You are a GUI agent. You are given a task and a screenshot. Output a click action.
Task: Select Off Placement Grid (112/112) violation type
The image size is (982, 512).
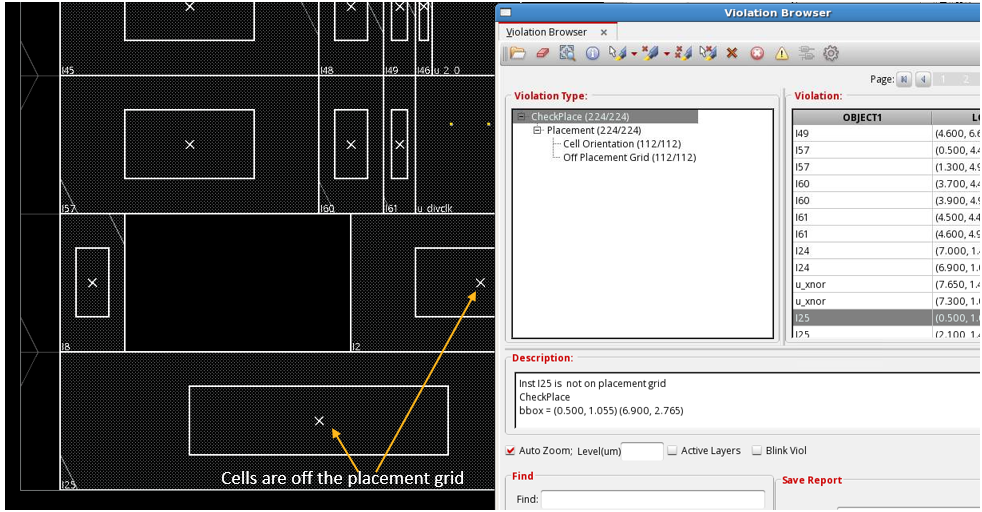[x=629, y=158]
